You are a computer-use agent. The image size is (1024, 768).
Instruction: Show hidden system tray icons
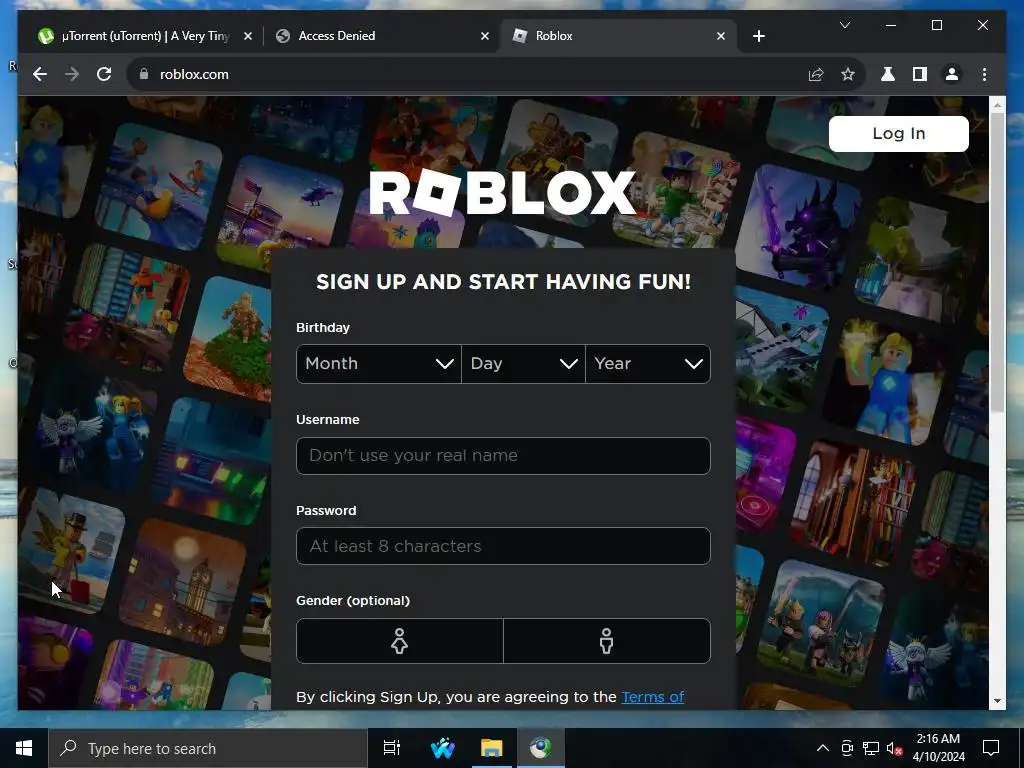coord(823,748)
